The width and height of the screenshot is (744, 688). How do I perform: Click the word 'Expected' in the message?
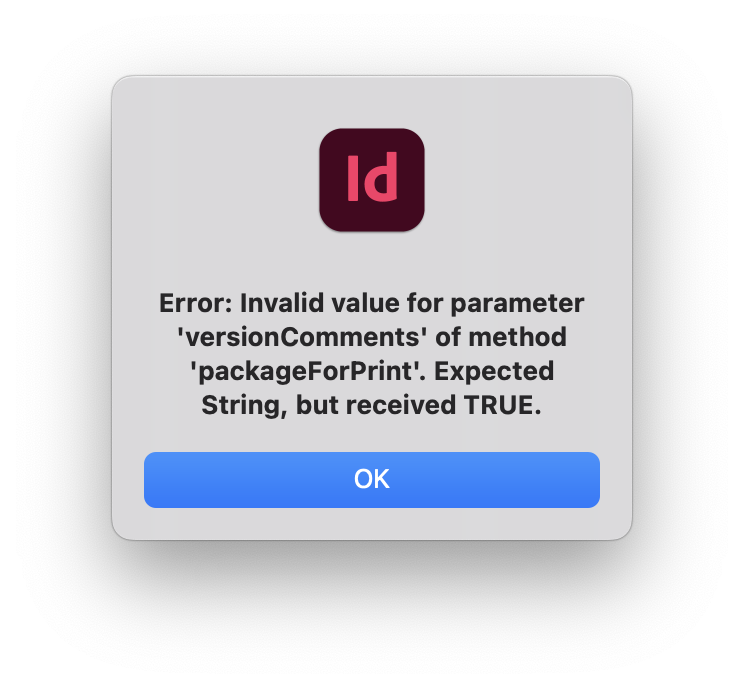tap(494, 372)
